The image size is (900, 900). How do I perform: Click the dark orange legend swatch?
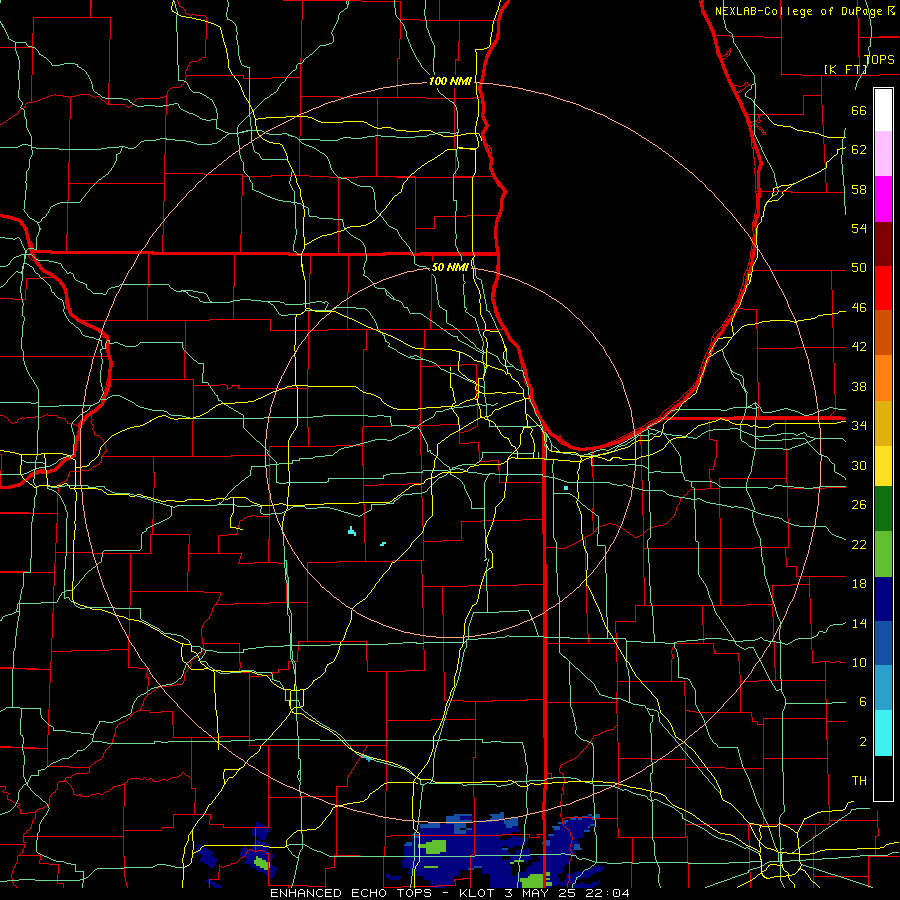(883, 333)
